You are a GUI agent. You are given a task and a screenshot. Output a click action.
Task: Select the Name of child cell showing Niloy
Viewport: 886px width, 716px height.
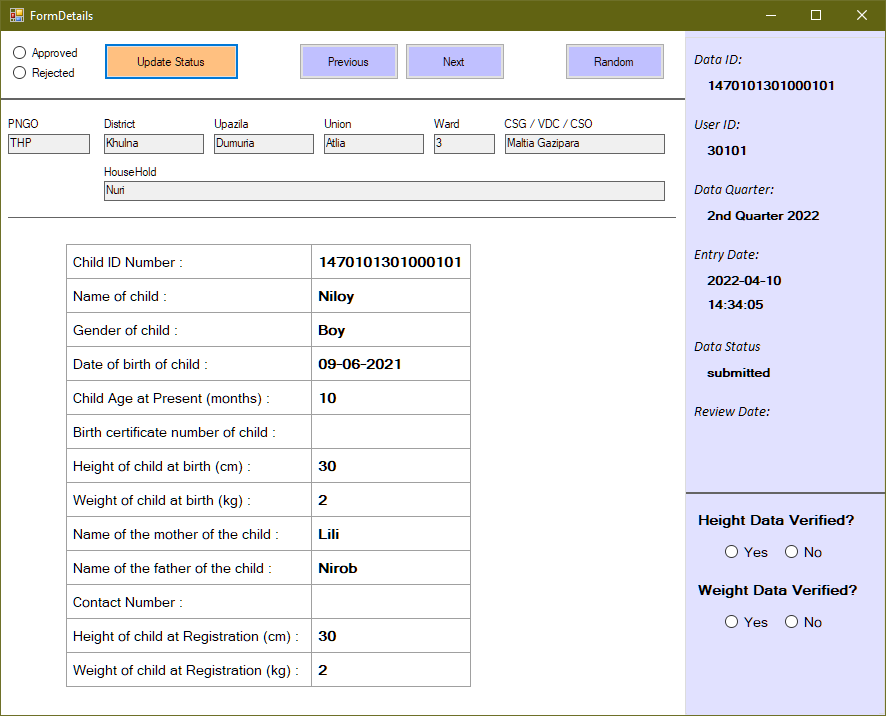click(x=390, y=295)
